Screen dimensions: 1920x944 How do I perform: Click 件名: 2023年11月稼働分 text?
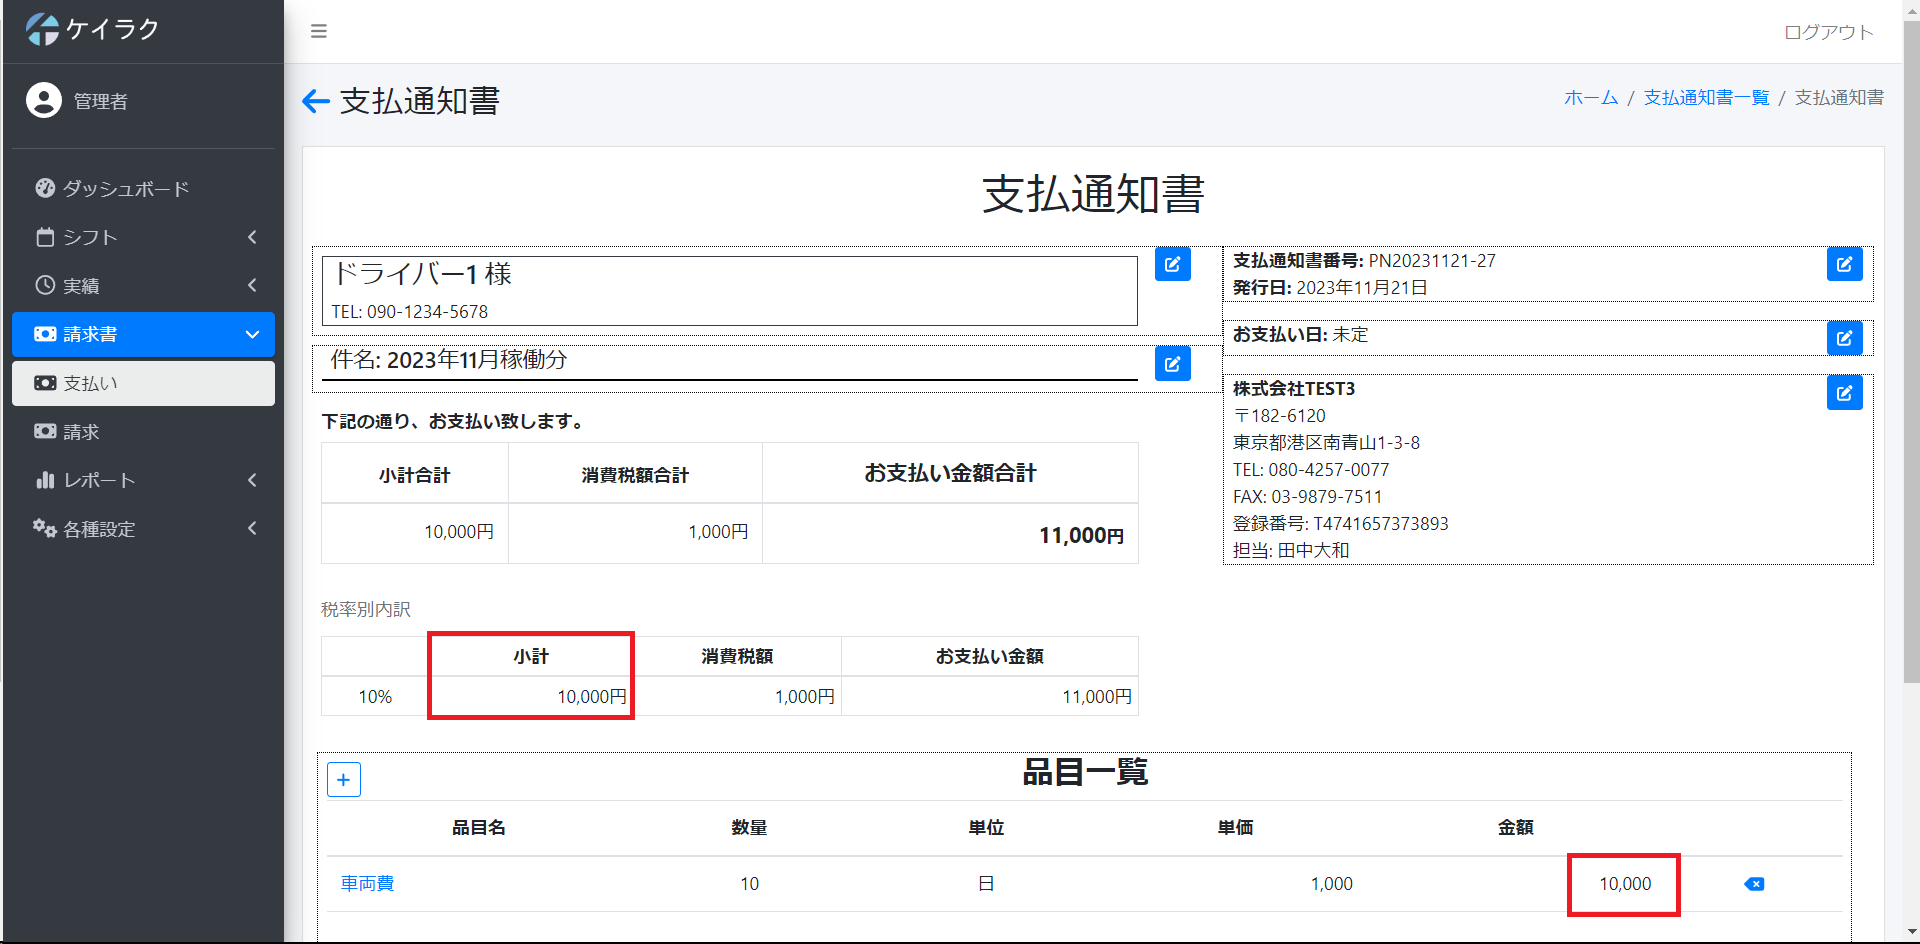coord(449,360)
